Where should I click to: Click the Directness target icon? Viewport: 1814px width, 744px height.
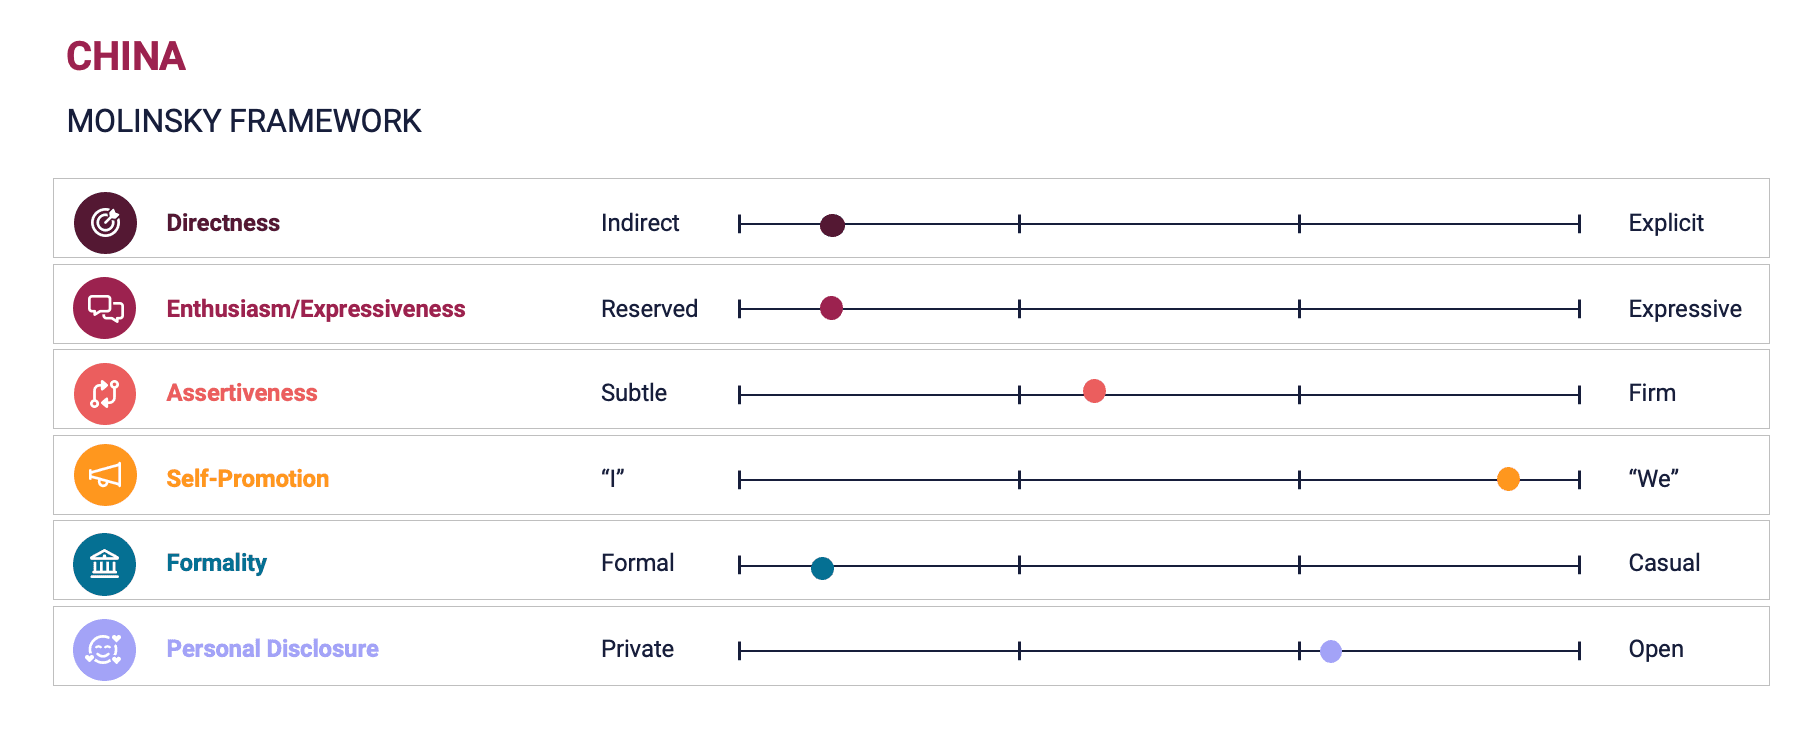(105, 223)
